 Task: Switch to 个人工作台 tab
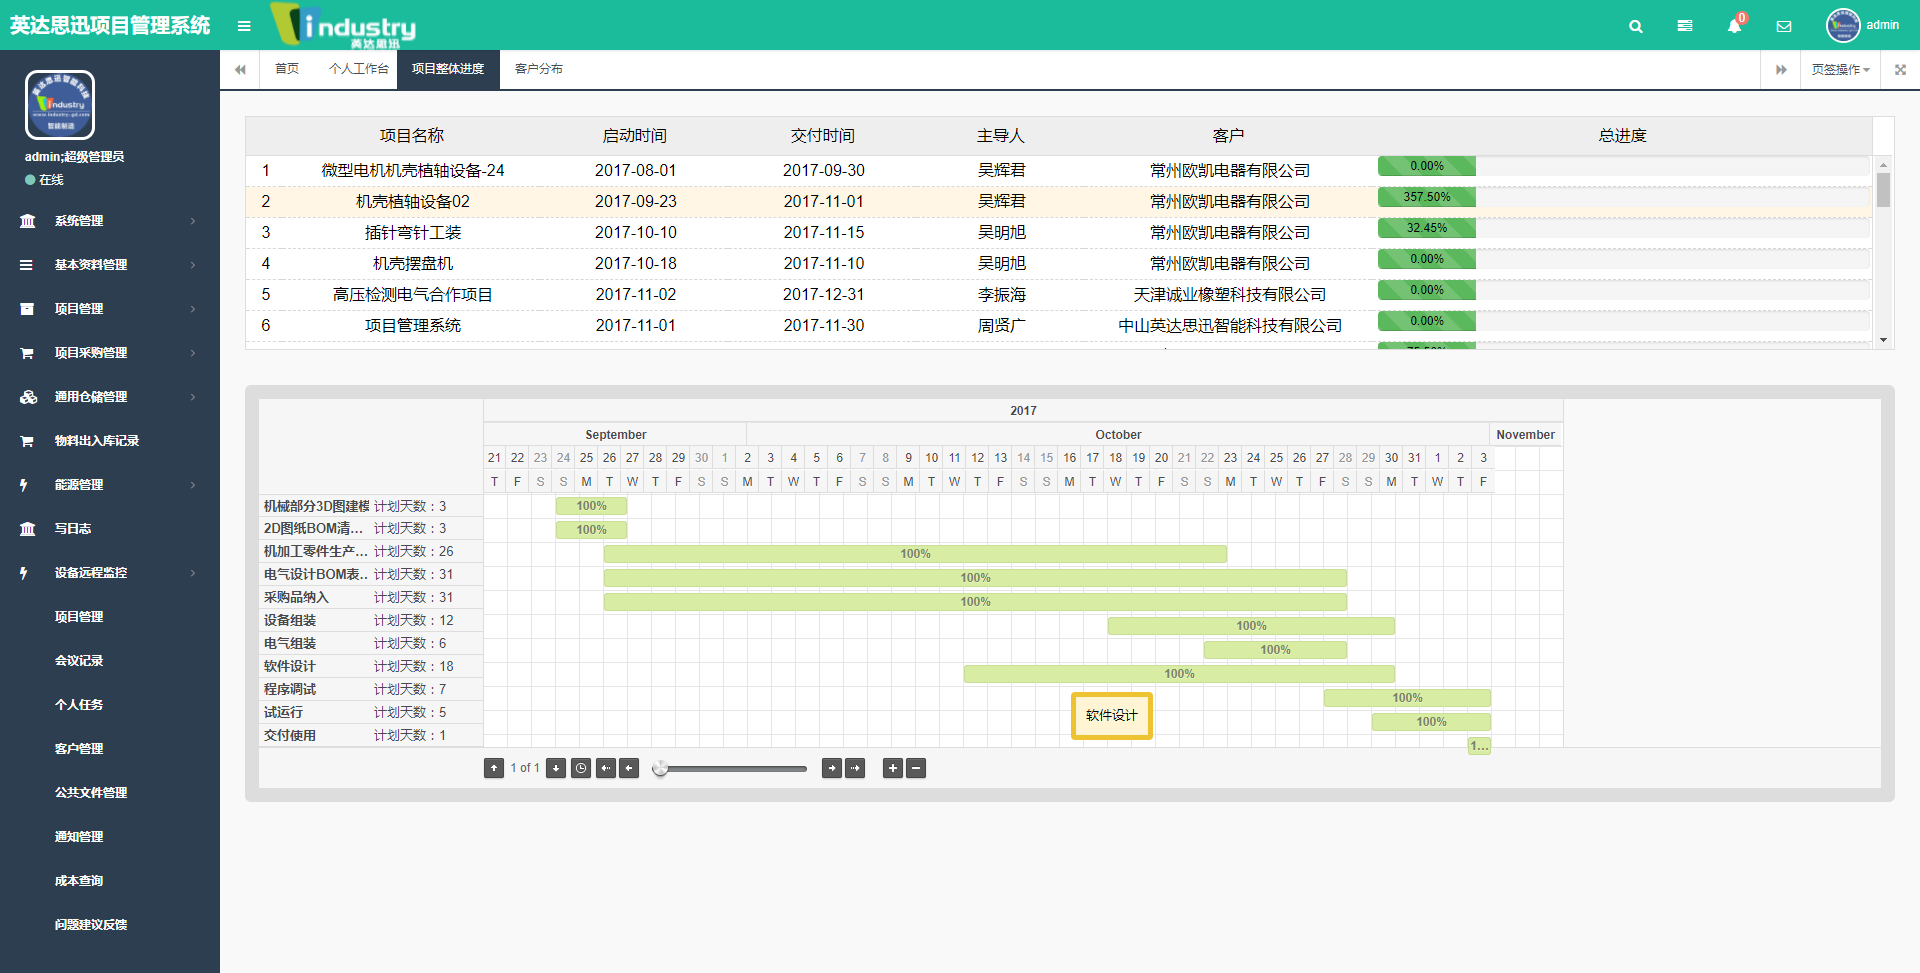[358, 69]
